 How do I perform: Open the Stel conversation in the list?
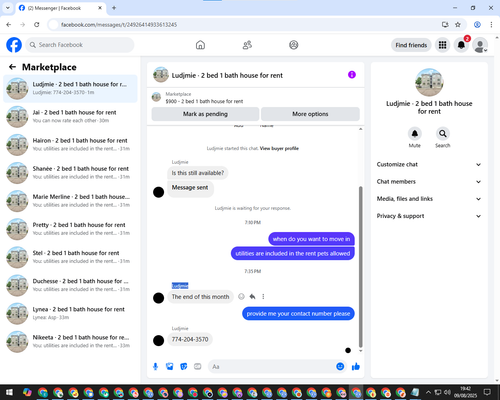click(x=70, y=257)
